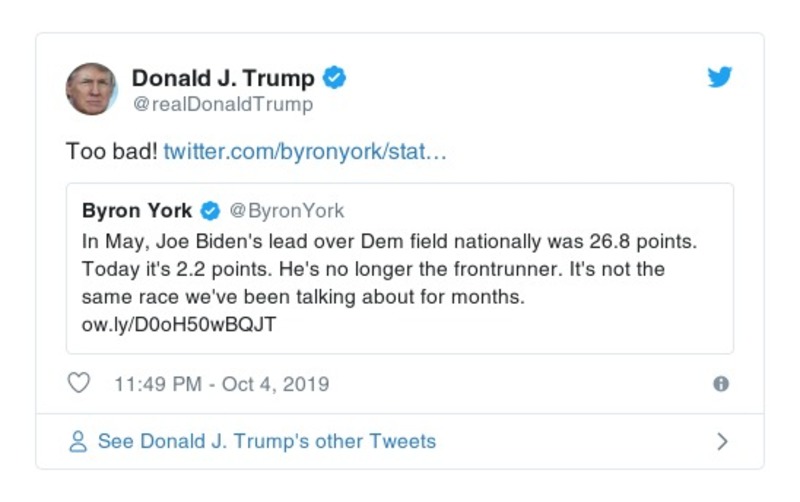Click the person icon beside other Tweets

78,441
